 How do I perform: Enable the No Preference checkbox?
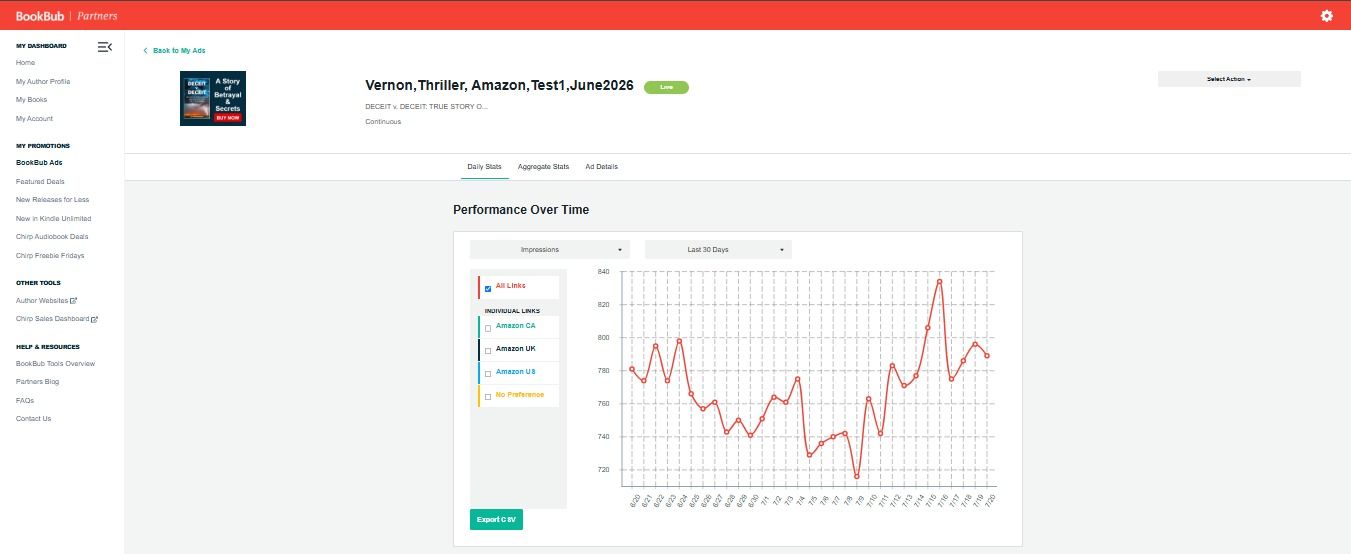(488, 397)
